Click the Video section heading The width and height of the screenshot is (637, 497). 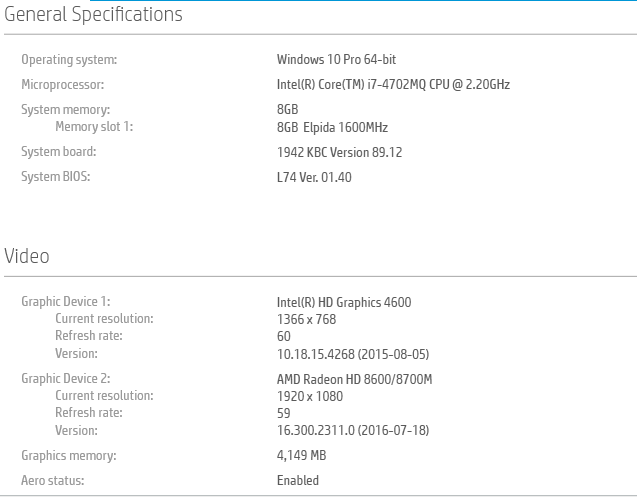click(27, 257)
